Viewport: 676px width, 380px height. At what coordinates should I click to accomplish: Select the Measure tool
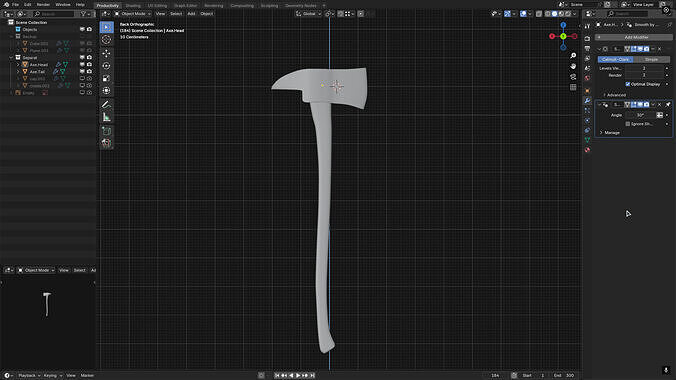[x=106, y=117]
